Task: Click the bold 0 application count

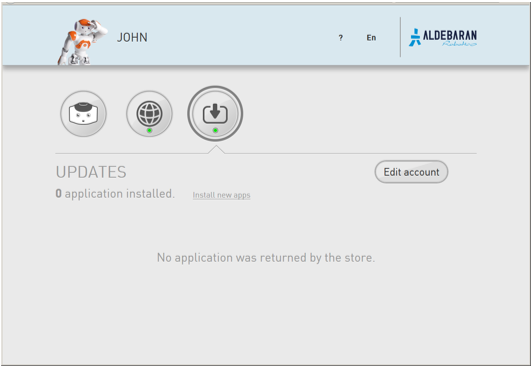Action: click(59, 194)
